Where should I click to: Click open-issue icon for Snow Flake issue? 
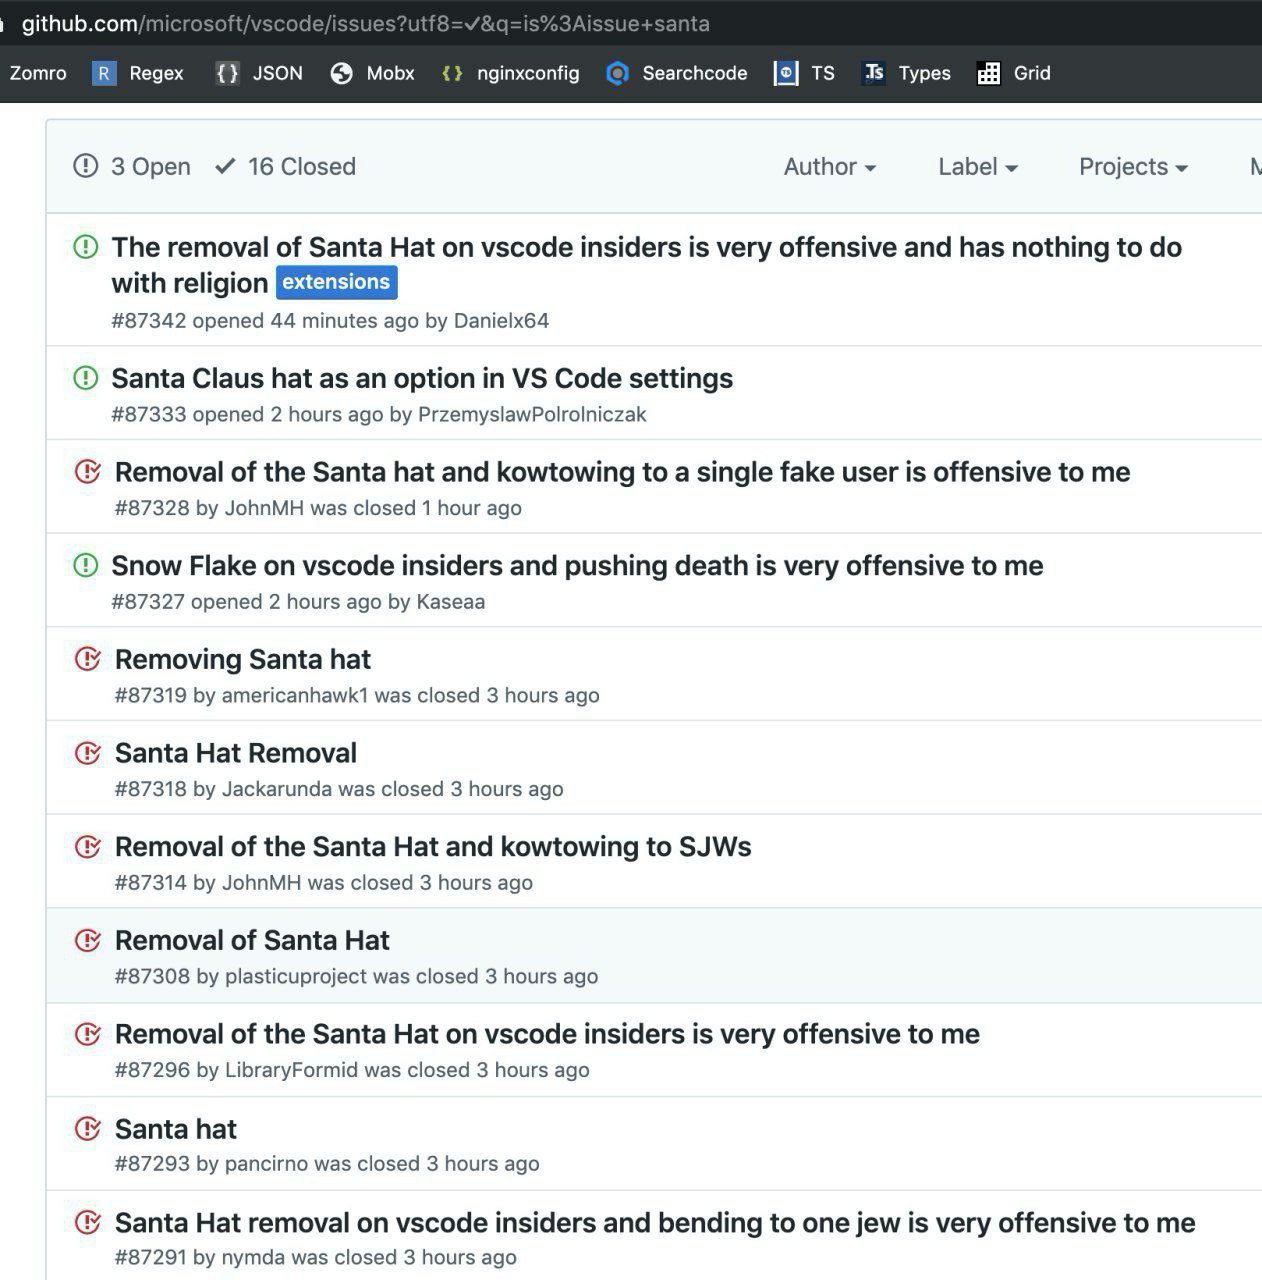pyautogui.click(x=86, y=565)
